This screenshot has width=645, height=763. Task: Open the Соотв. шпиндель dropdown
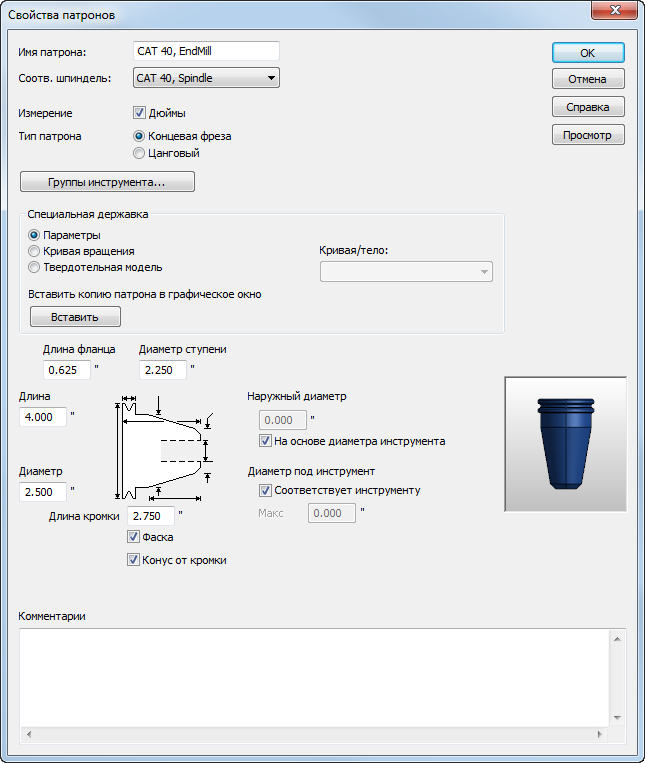pyautogui.click(x=206, y=78)
